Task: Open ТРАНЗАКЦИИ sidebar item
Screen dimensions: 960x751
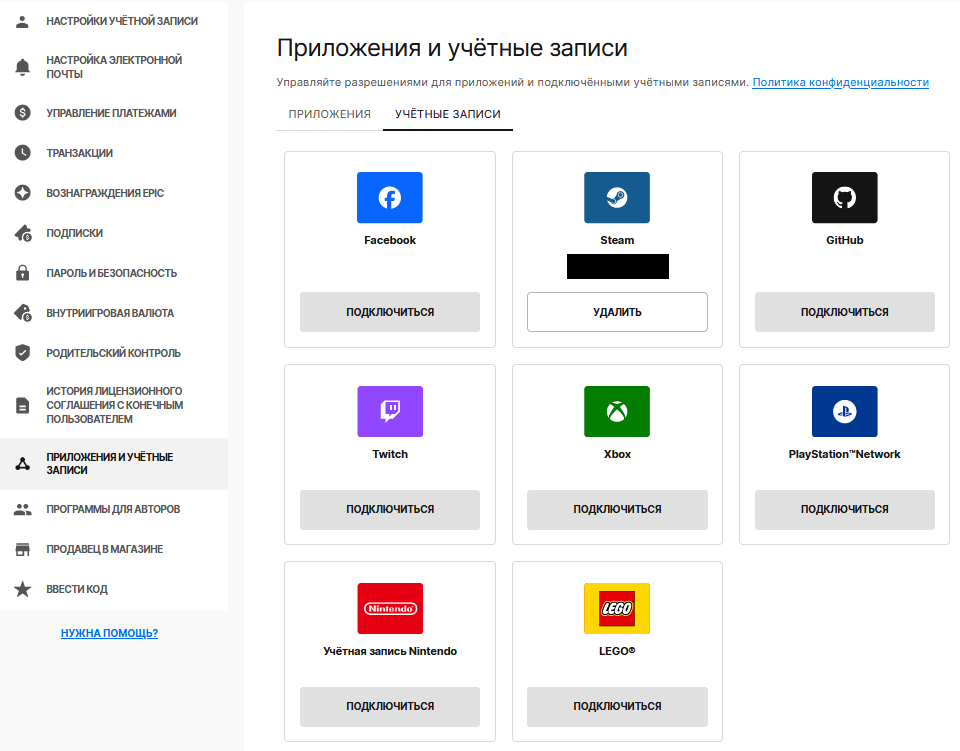Action: point(114,153)
